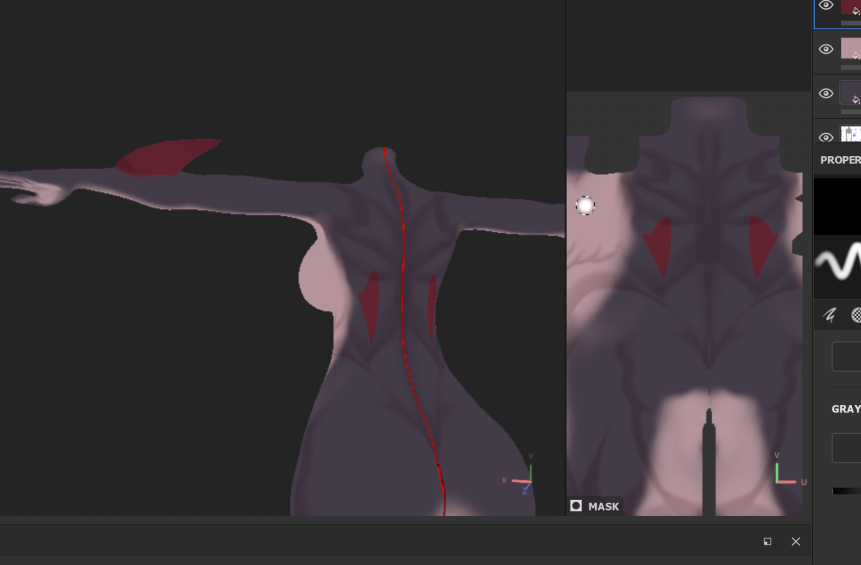Toggle visibility of the pink layer
Screen dimensions: 861x565
click(826, 49)
